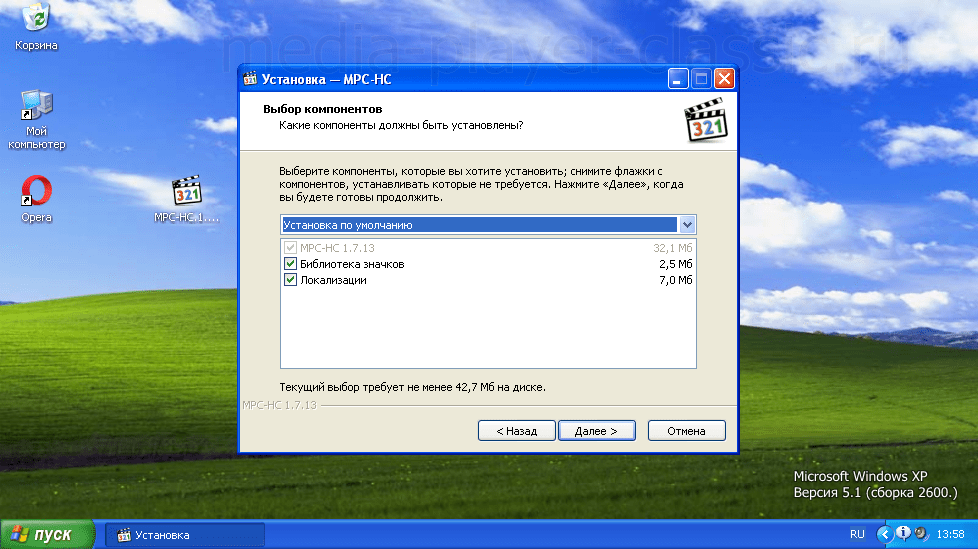Open the Установка по умолчанию dropdown arrow
Screen dimensions: 978x549
687,225
